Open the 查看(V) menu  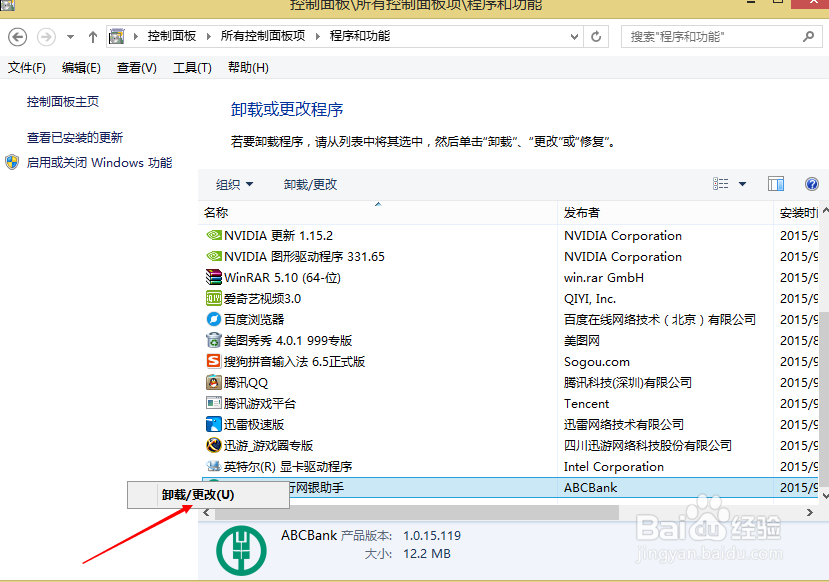click(x=136, y=68)
